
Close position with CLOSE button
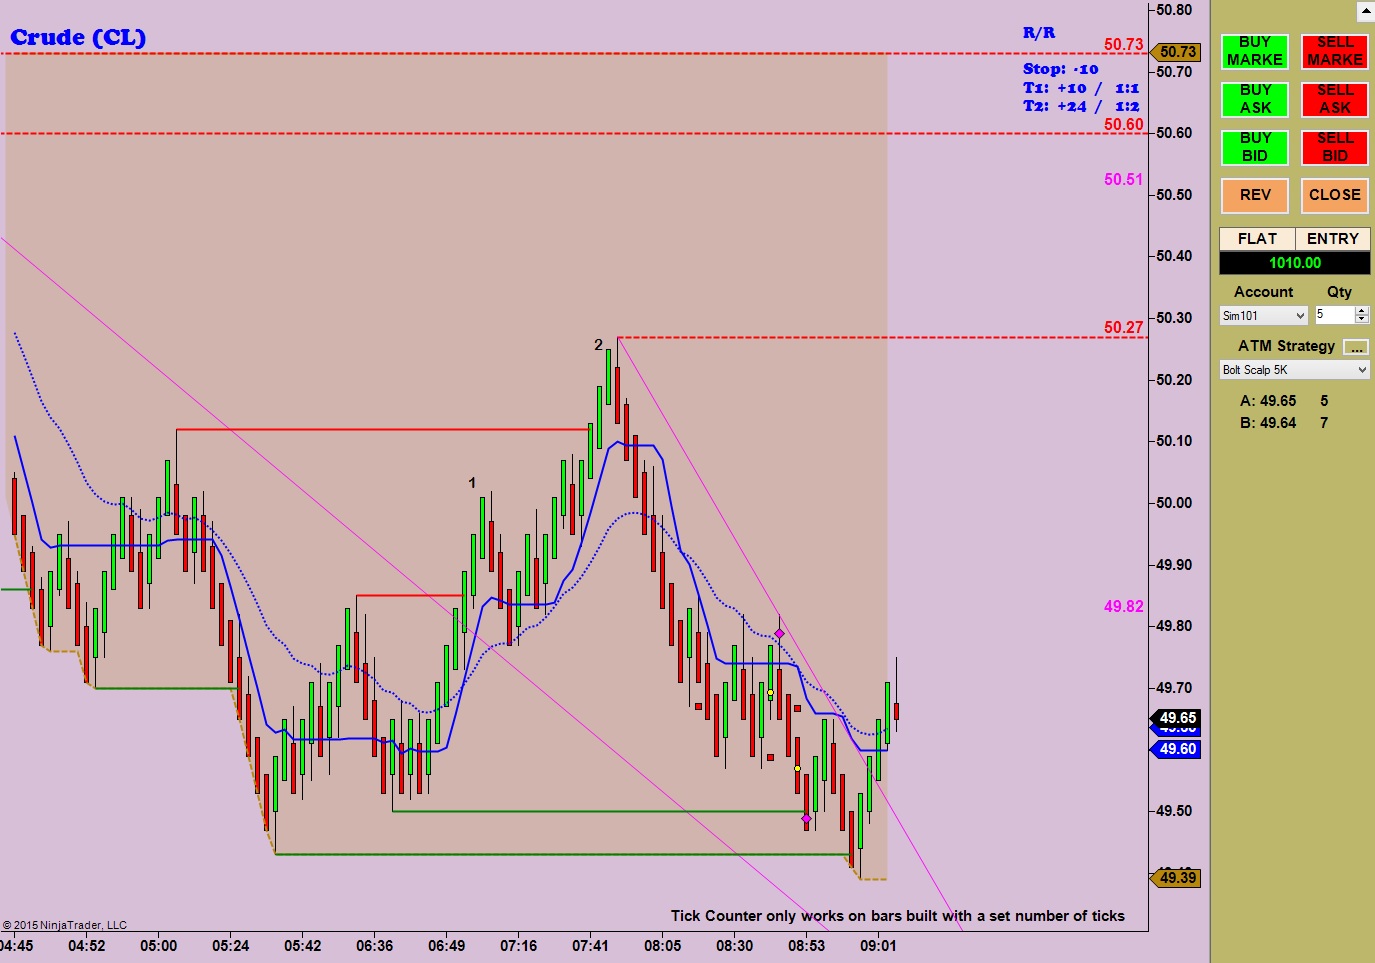pos(1334,195)
